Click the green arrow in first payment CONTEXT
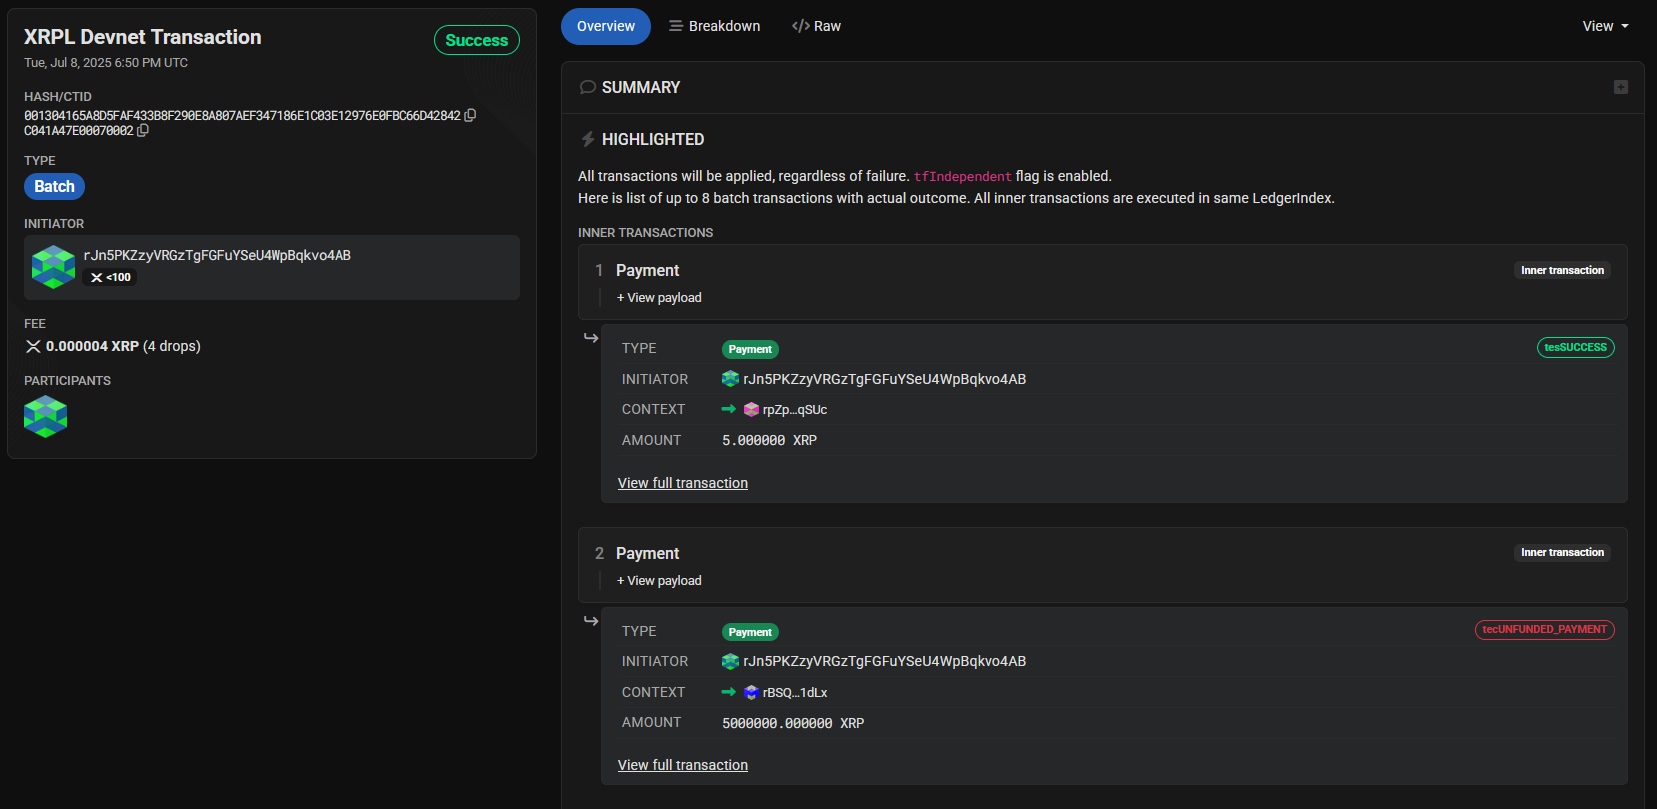This screenshot has width=1657, height=809. tap(728, 409)
